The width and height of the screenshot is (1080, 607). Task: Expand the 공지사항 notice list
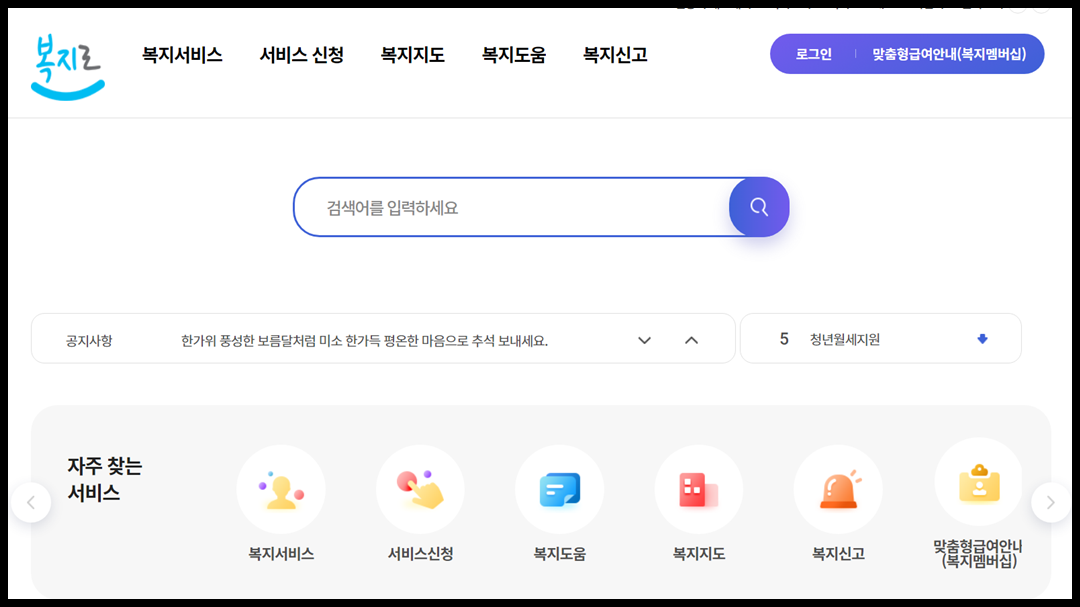644,339
